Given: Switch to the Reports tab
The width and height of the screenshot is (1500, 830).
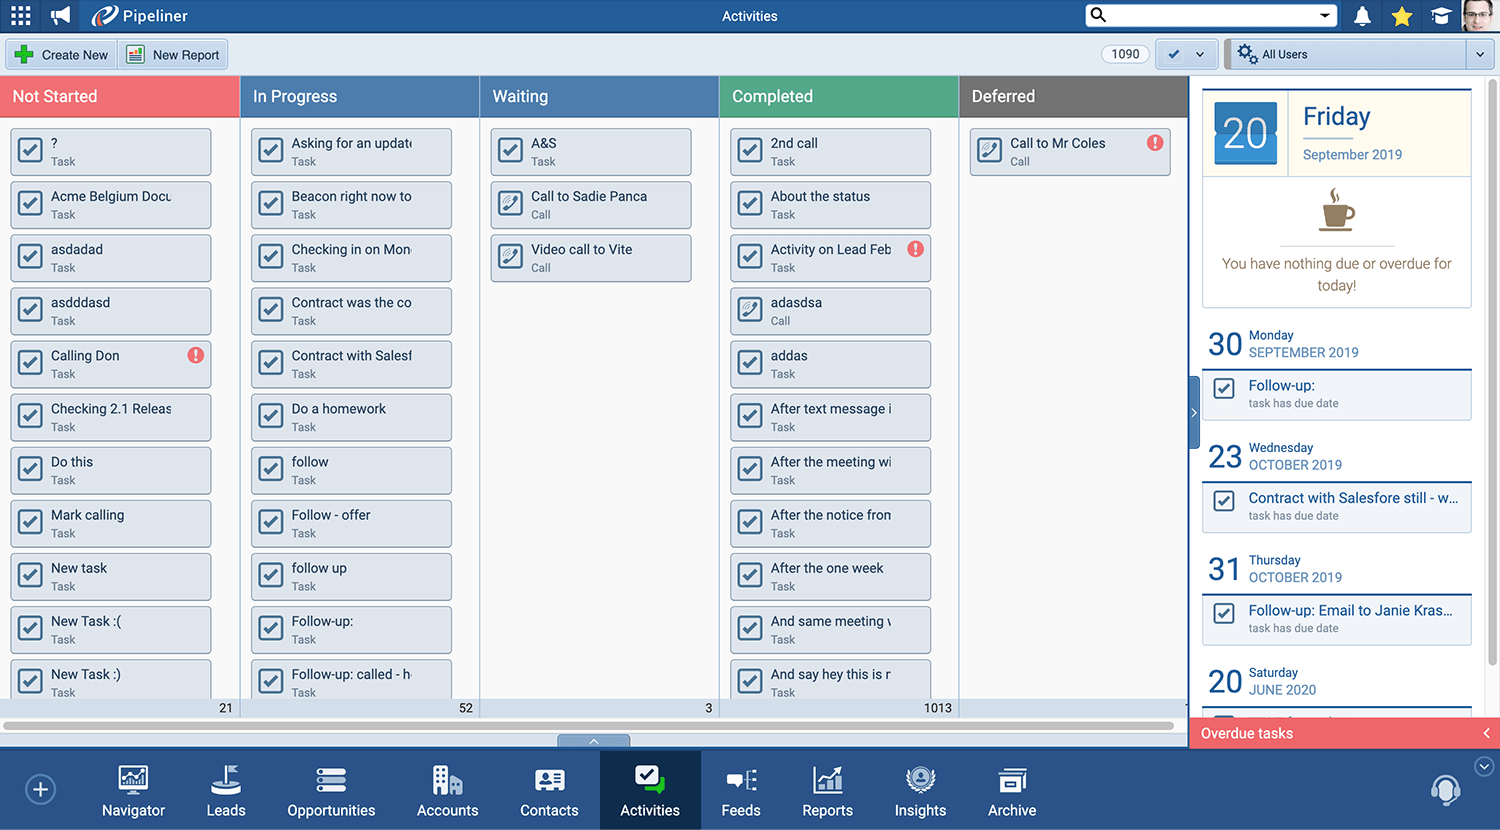Looking at the screenshot, I should pos(827,792).
